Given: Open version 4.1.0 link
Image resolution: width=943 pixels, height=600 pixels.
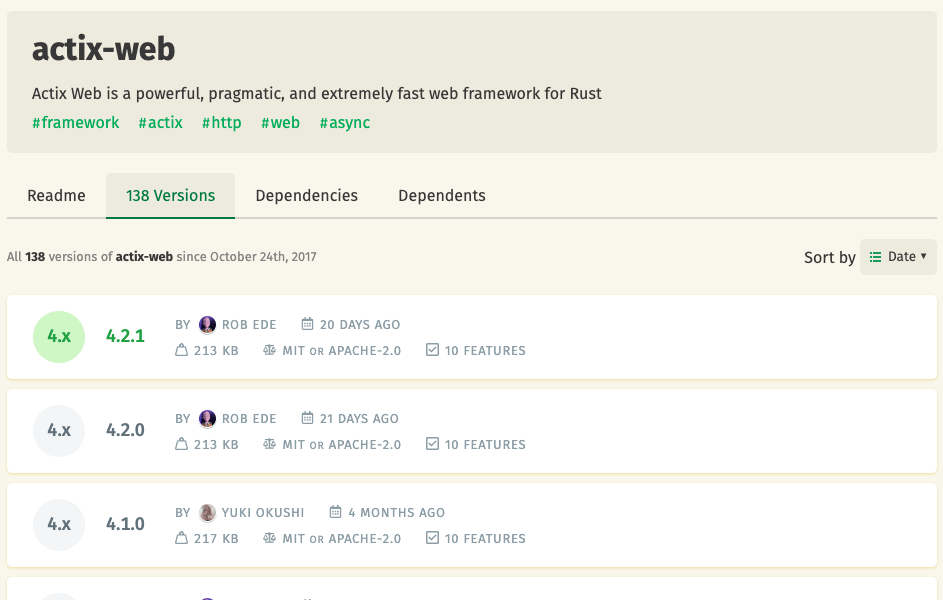Looking at the screenshot, I should 125,524.
